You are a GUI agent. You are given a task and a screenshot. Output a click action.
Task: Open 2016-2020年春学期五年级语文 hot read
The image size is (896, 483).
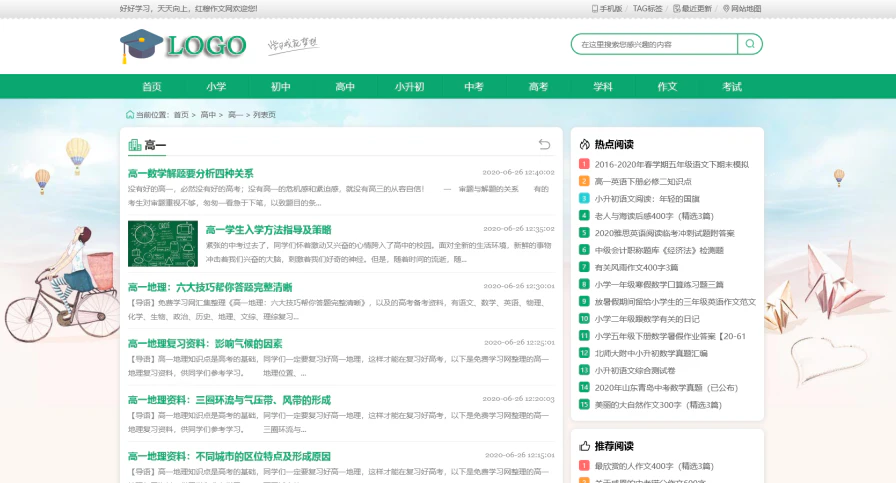point(671,164)
